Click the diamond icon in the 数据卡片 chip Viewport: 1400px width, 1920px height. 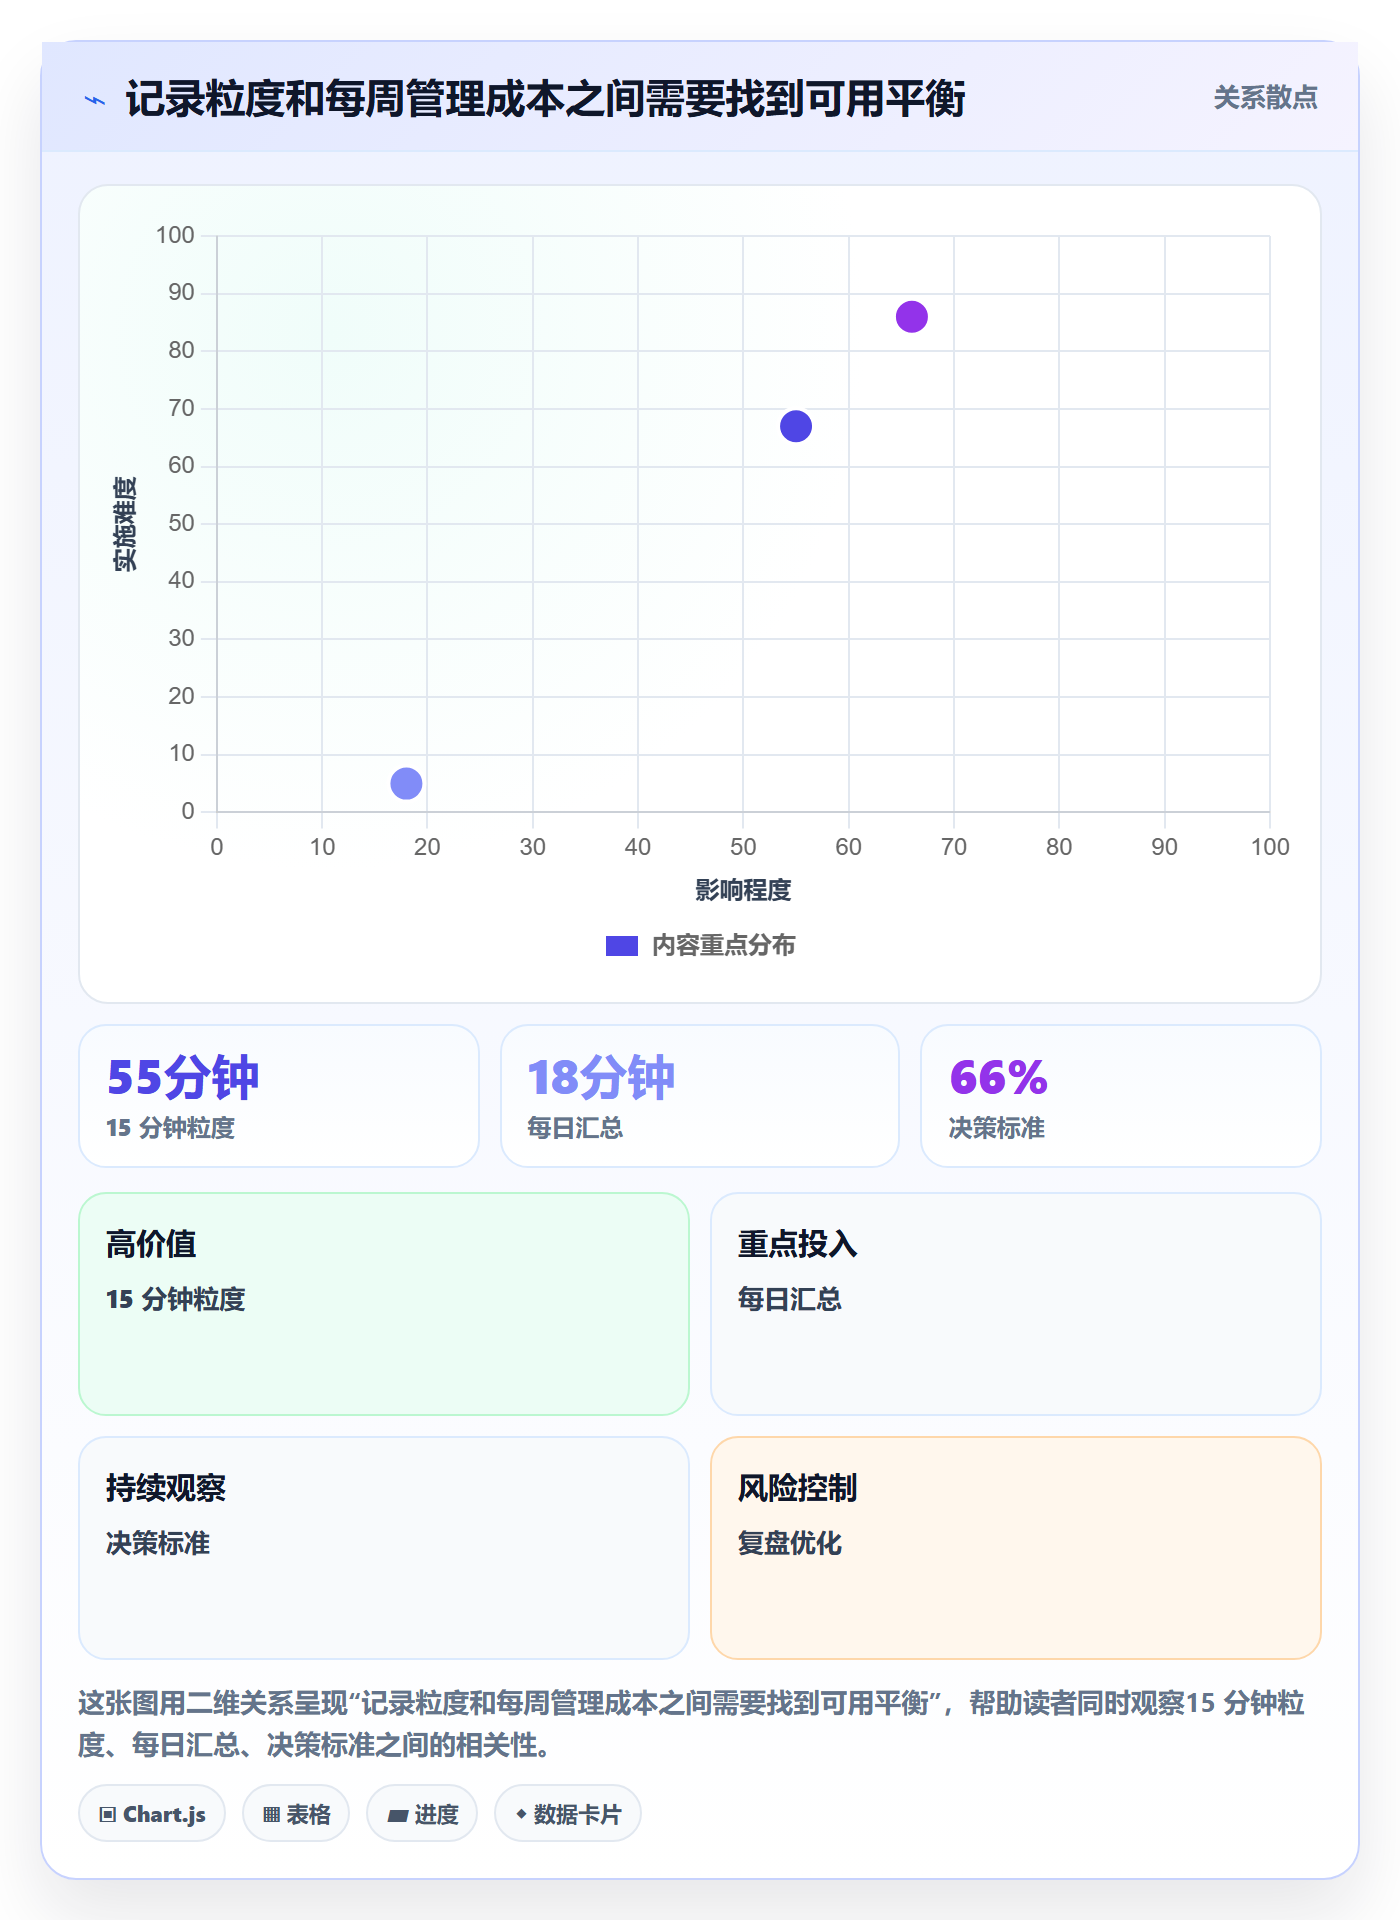pyautogui.click(x=521, y=1814)
